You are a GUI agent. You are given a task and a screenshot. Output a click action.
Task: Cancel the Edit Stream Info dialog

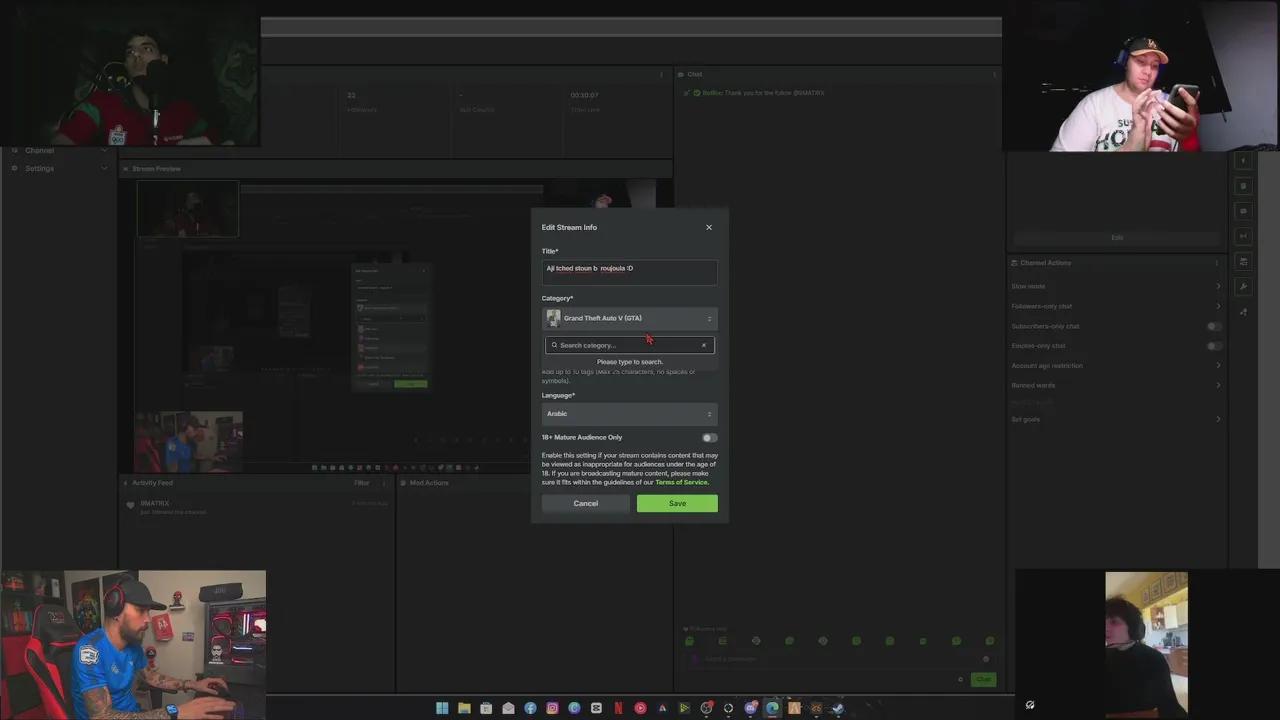pyautogui.click(x=586, y=503)
